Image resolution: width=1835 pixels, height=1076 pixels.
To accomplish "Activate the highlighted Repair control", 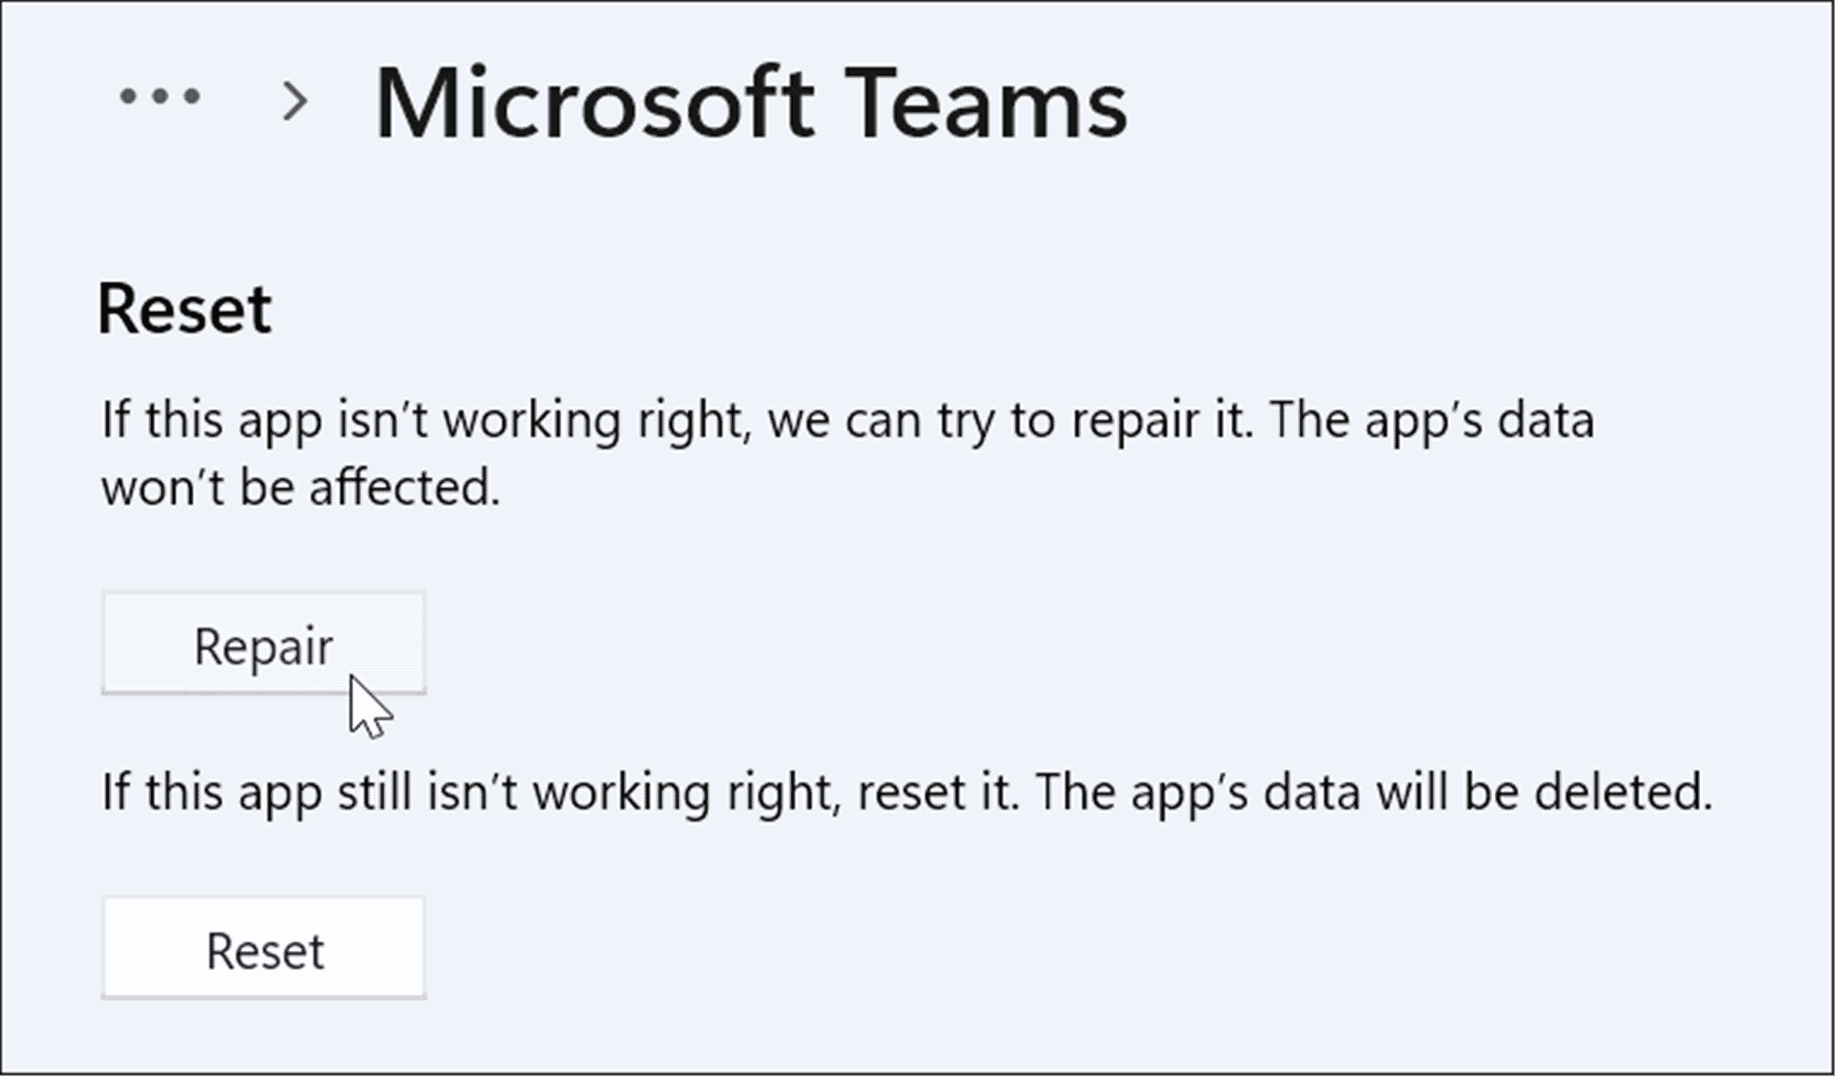I will (x=264, y=643).
